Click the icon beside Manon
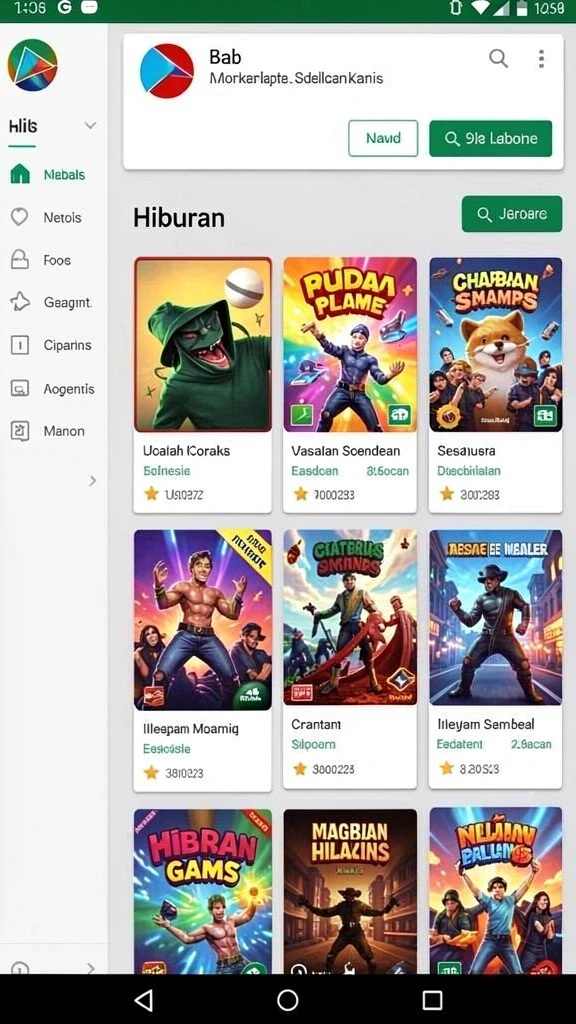This screenshot has height=1024, width=576. click(20, 431)
